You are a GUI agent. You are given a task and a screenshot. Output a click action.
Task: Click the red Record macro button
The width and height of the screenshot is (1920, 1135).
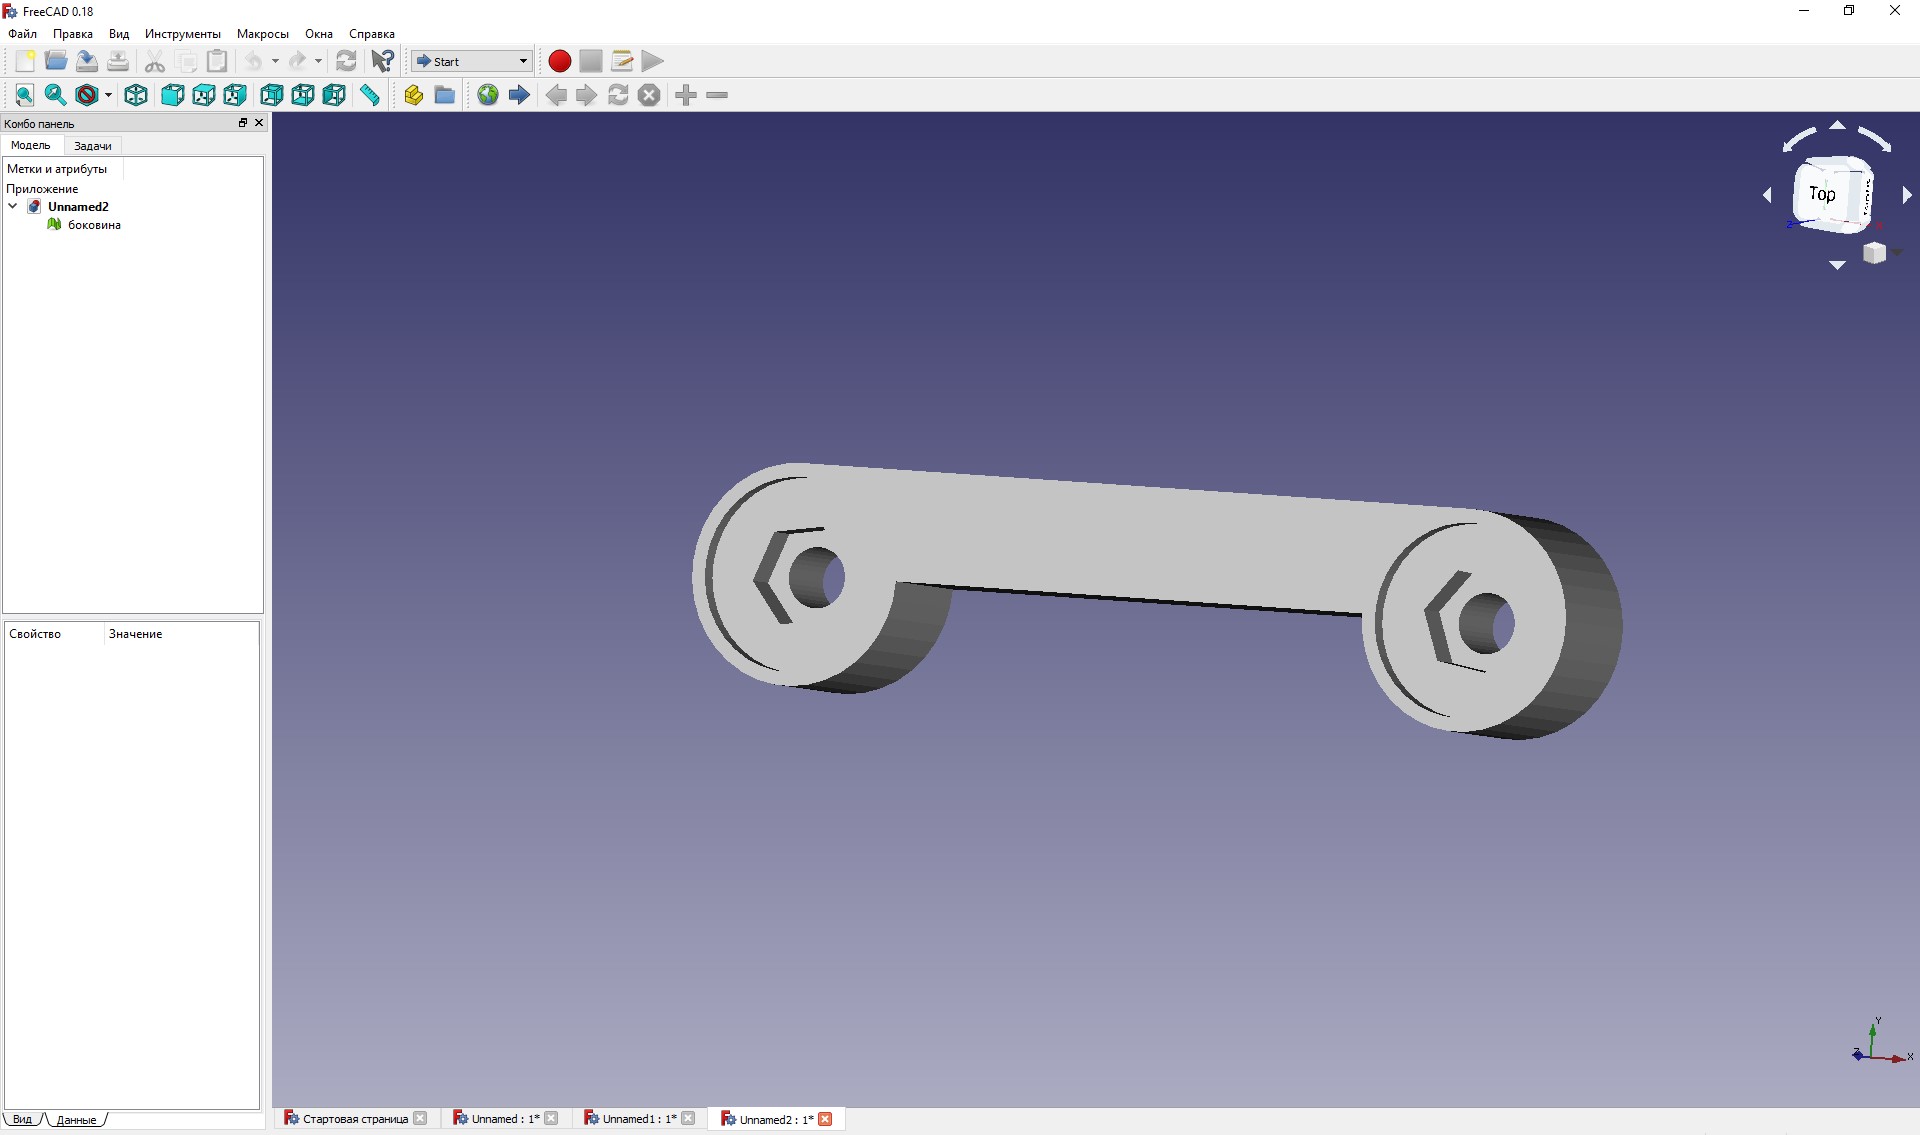[x=560, y=61]
